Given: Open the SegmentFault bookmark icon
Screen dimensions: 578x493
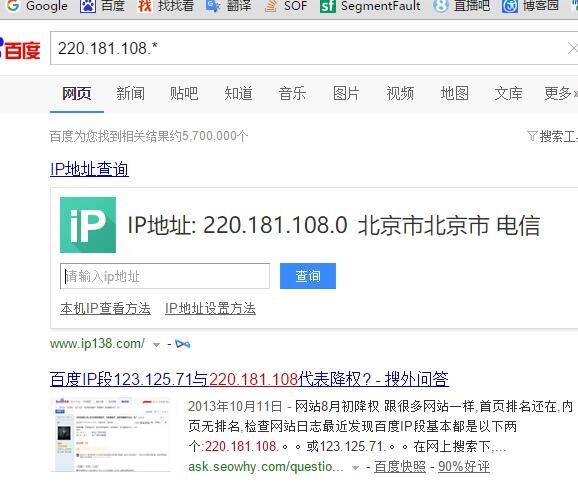Looking at the screenshot, I should click(x=328, y=6).
